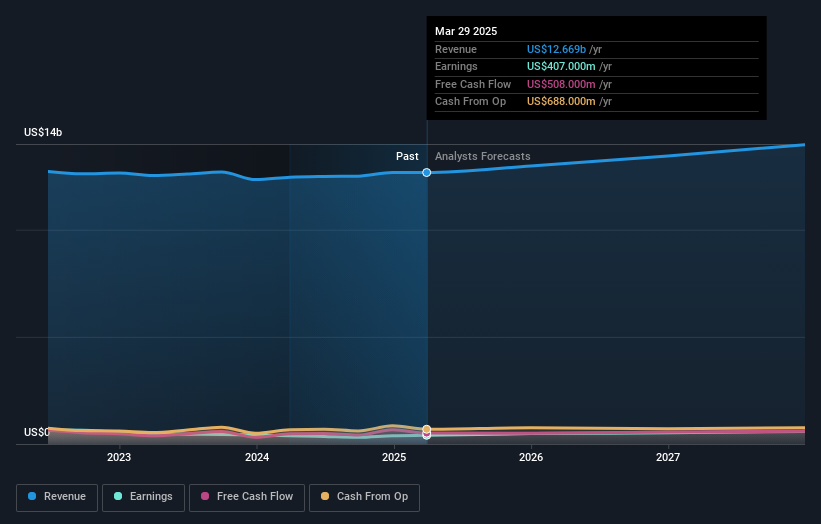
Task: Click the Revenue row label in tooltip
Action: 456,49
